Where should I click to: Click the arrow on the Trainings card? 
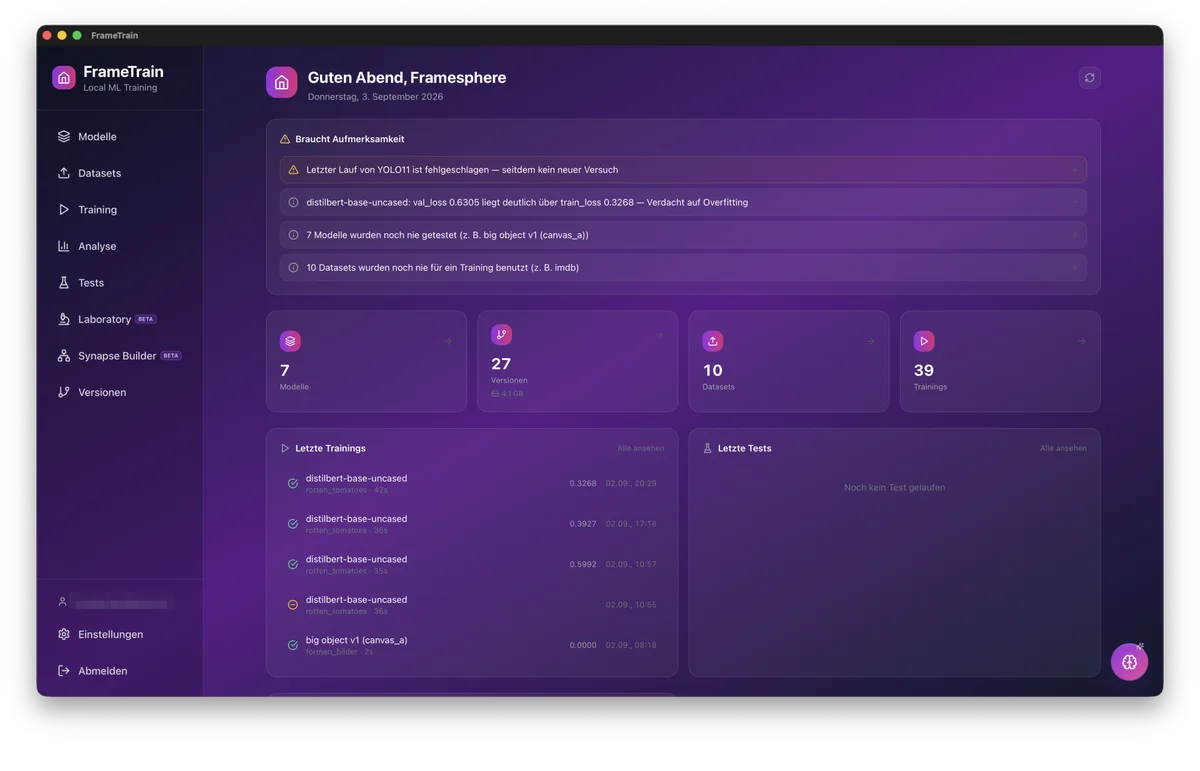click(x=1082, y=341)
